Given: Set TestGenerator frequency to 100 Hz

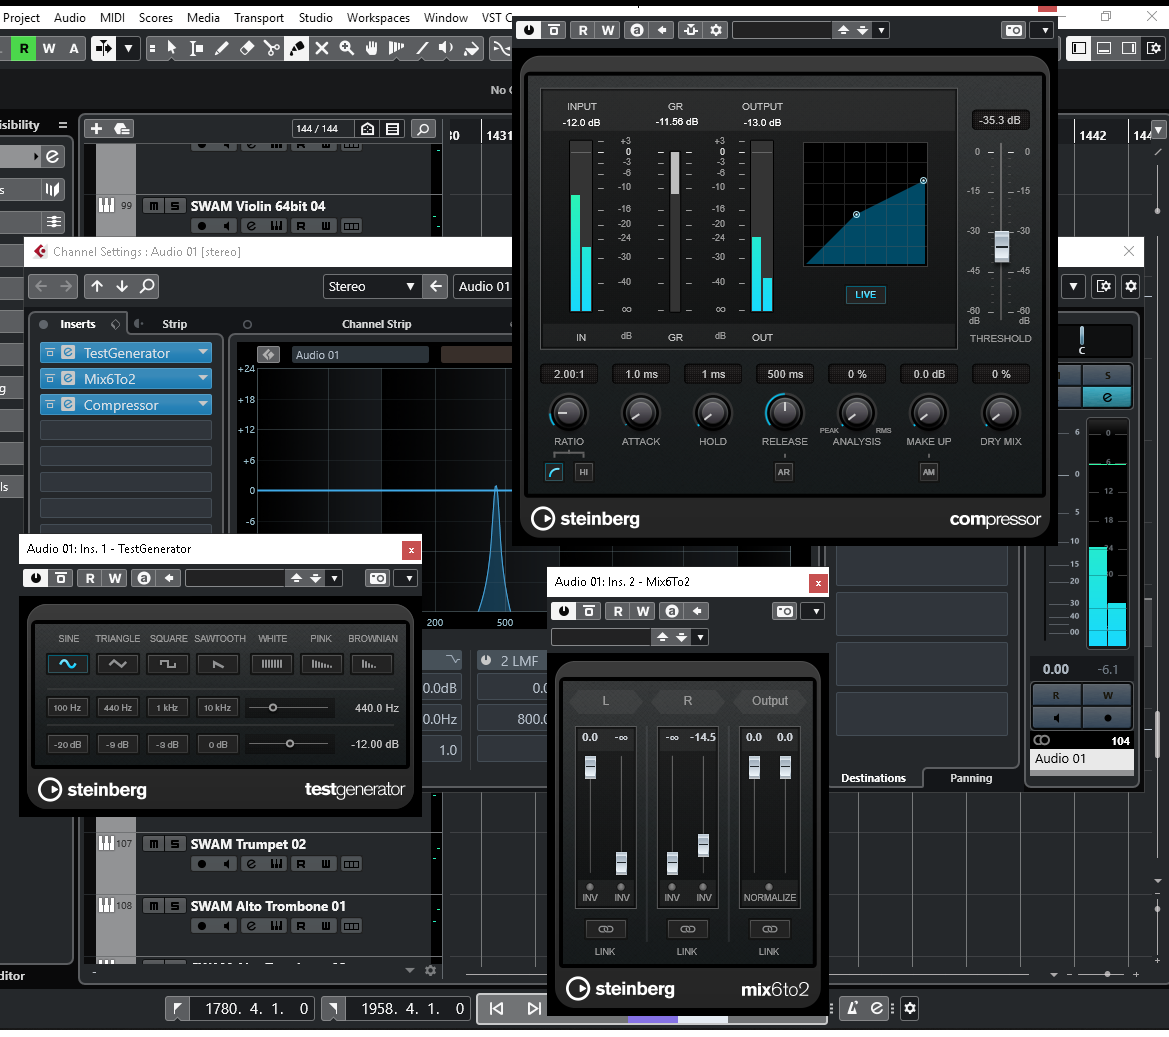Looking at the screenshot, I should 67,707.
